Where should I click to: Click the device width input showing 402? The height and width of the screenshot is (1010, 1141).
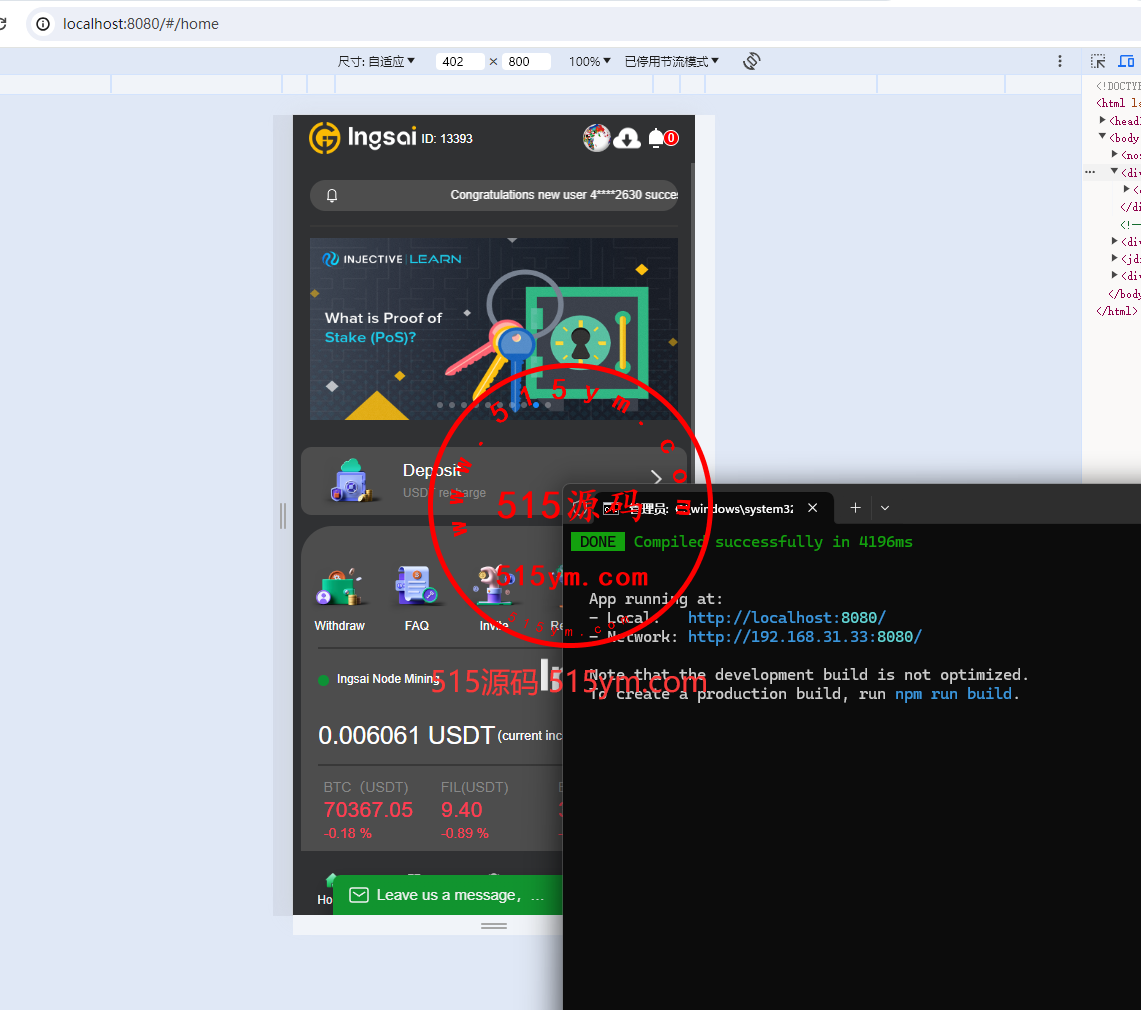pos(459,61)
